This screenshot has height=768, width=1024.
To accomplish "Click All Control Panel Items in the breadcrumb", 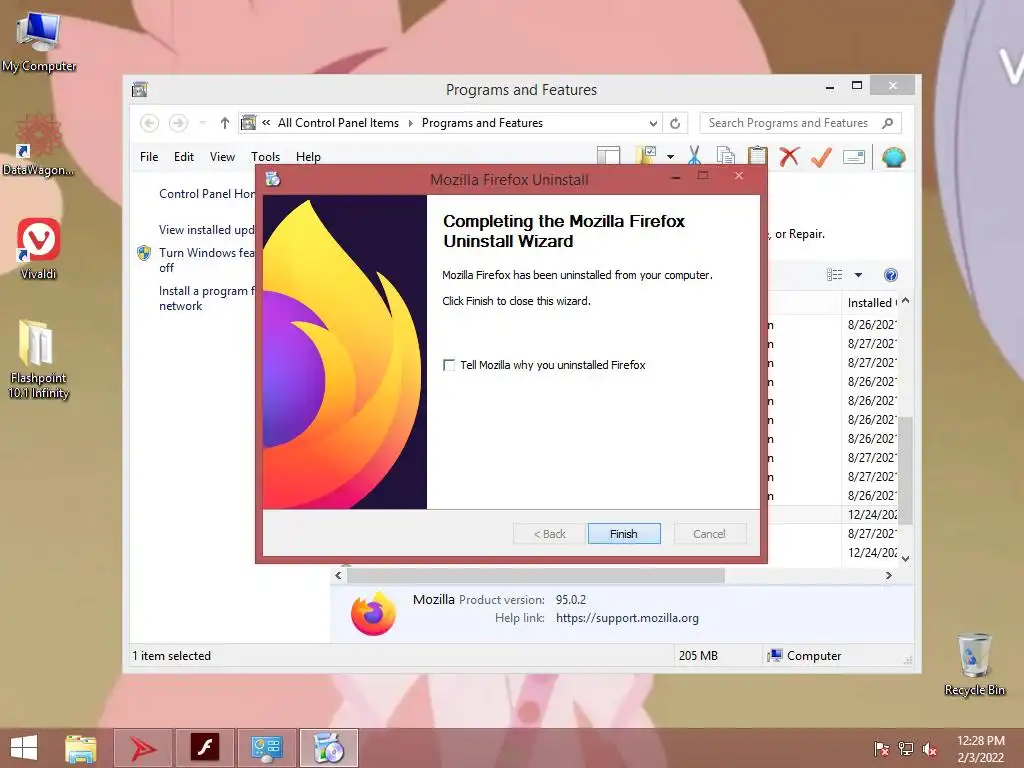I will tap(338, 123).
